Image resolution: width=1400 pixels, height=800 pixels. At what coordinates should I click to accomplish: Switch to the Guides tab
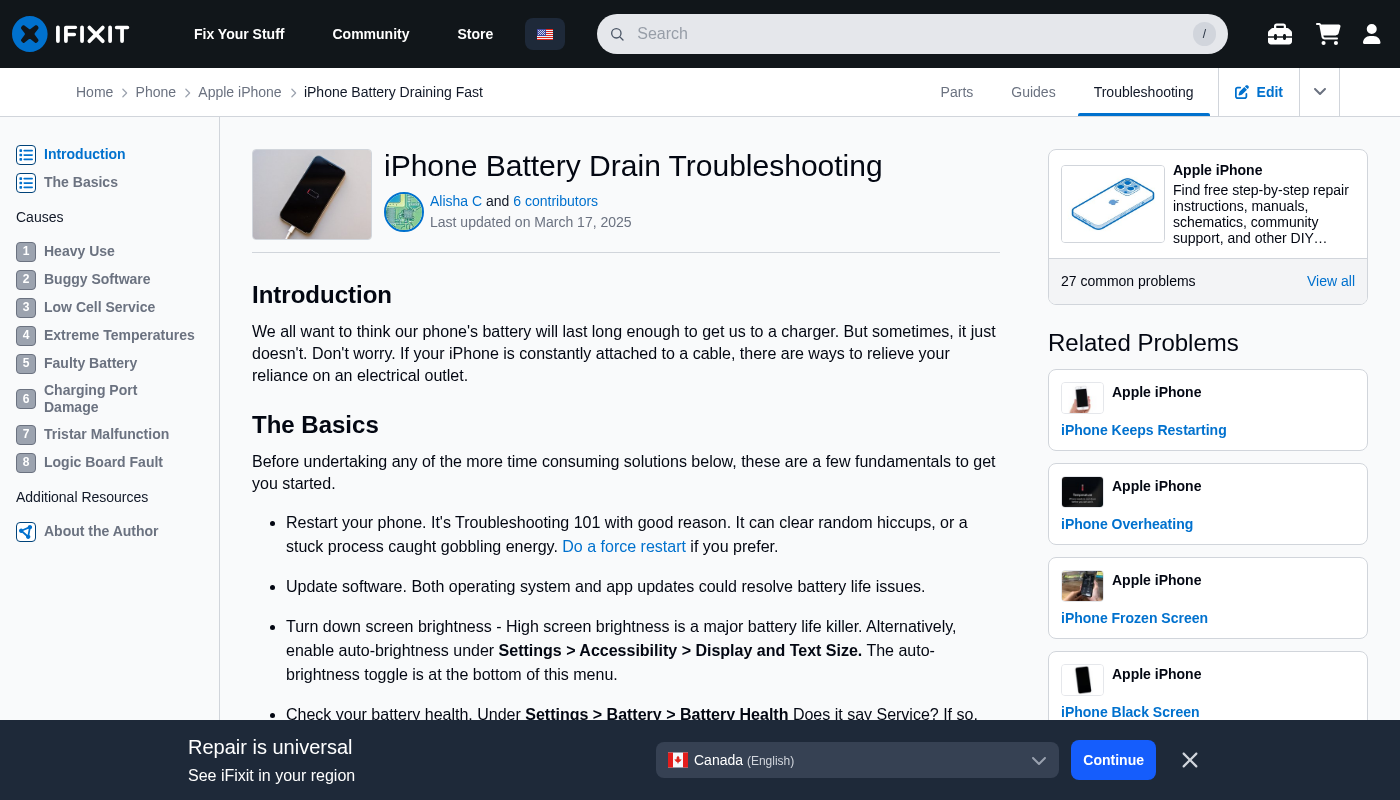pyautogui.click(x=1033, y=92)
